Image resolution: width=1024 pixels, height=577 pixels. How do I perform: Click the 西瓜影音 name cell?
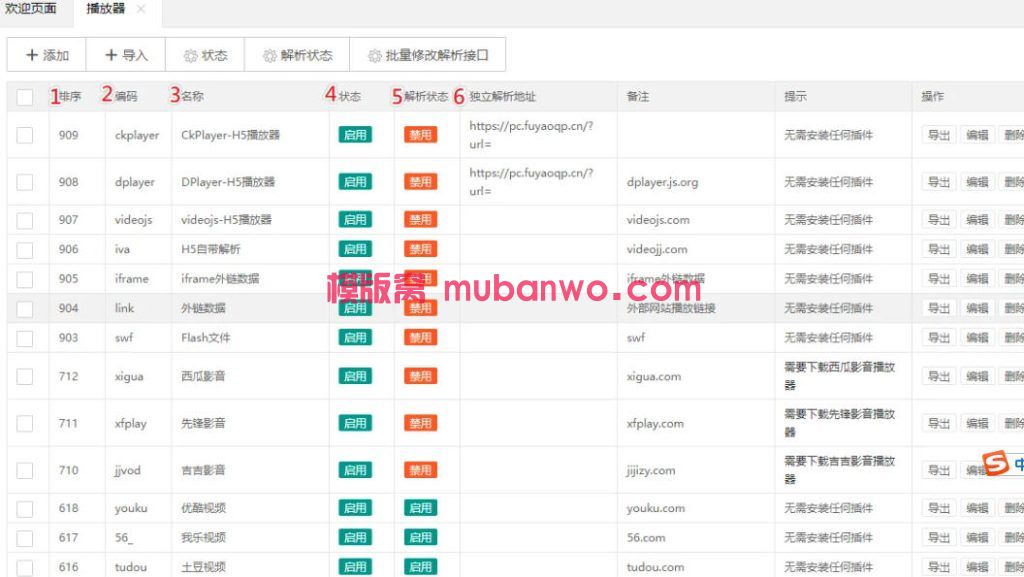click(x=203, y=376)
